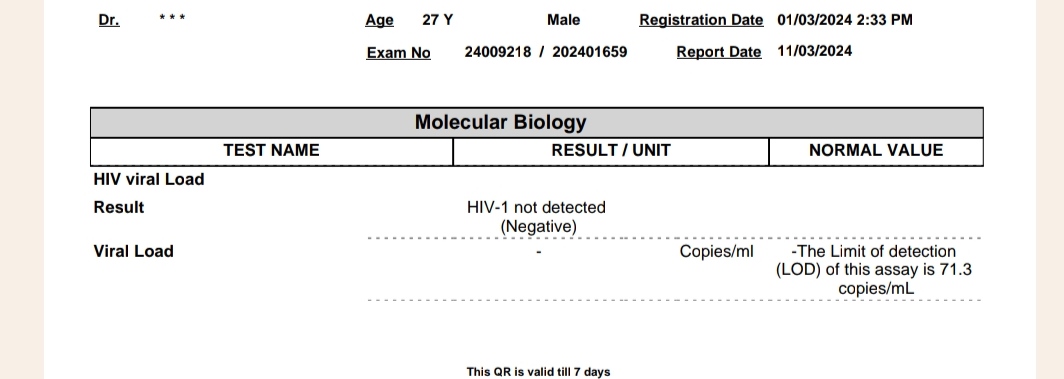Screen dimensions: 1064x379
Task: Click the Copies/ml unit text
Action: (717, 252)
